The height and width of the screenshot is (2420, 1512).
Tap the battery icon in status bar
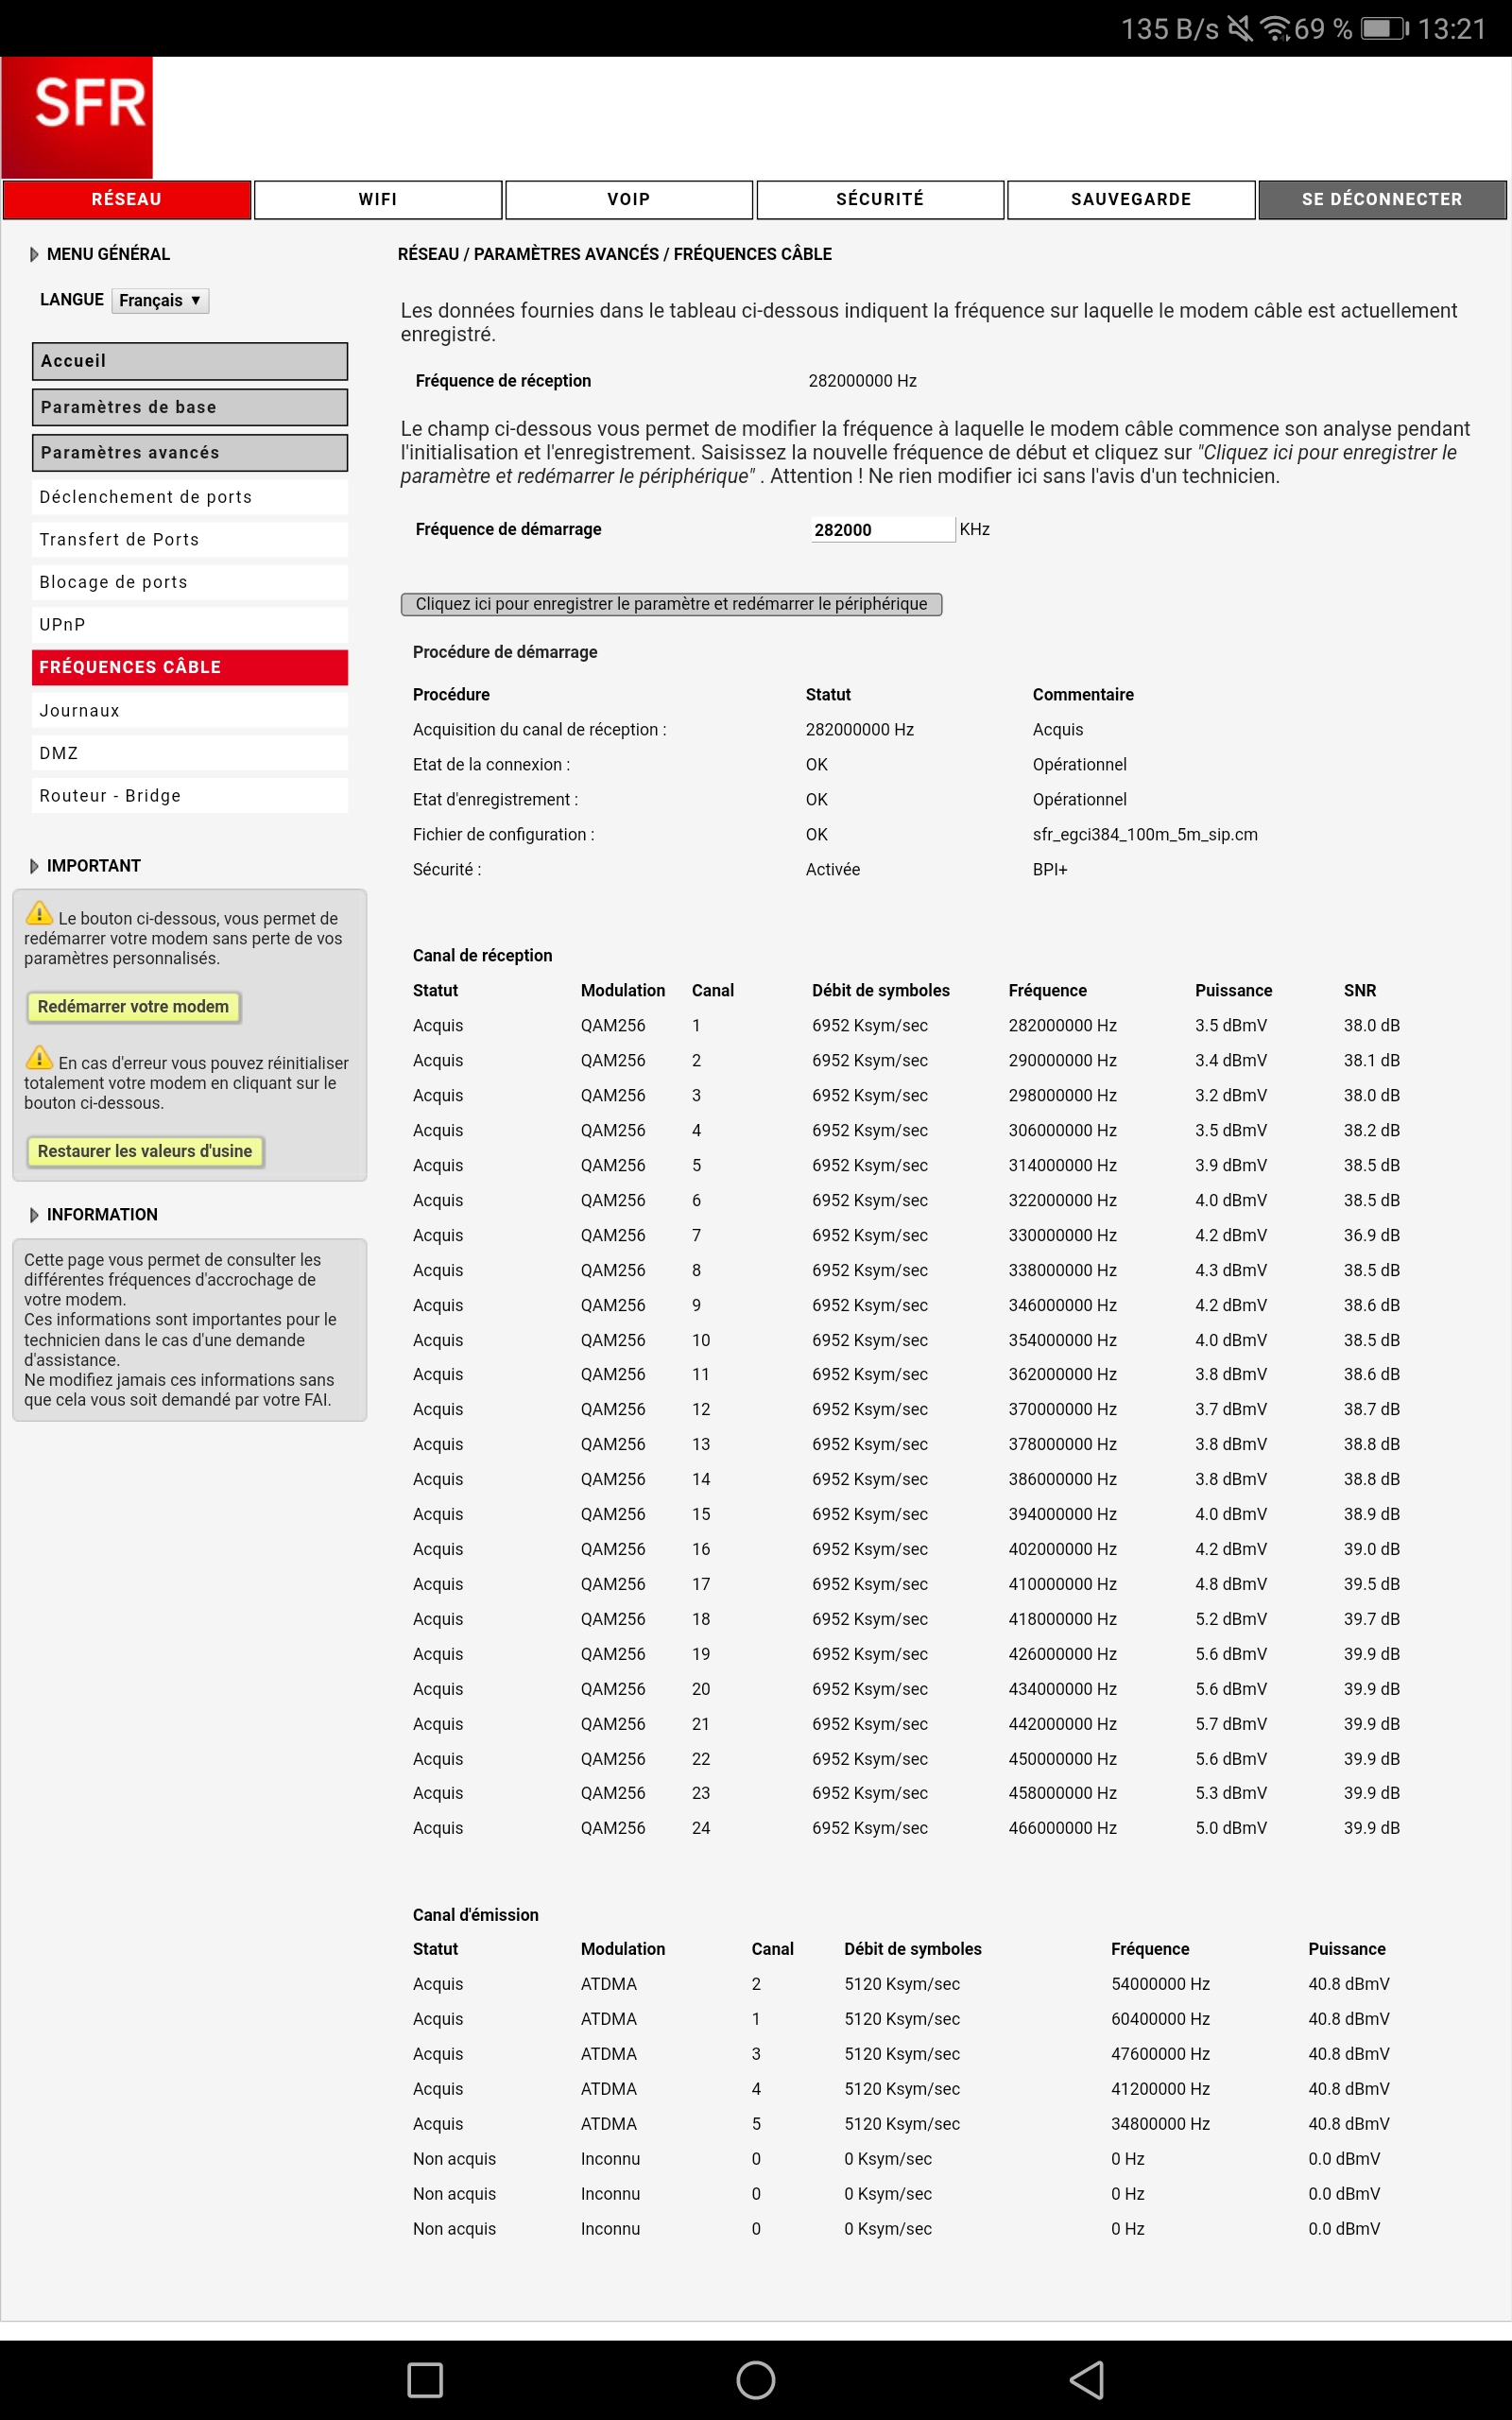point(1384,29)
